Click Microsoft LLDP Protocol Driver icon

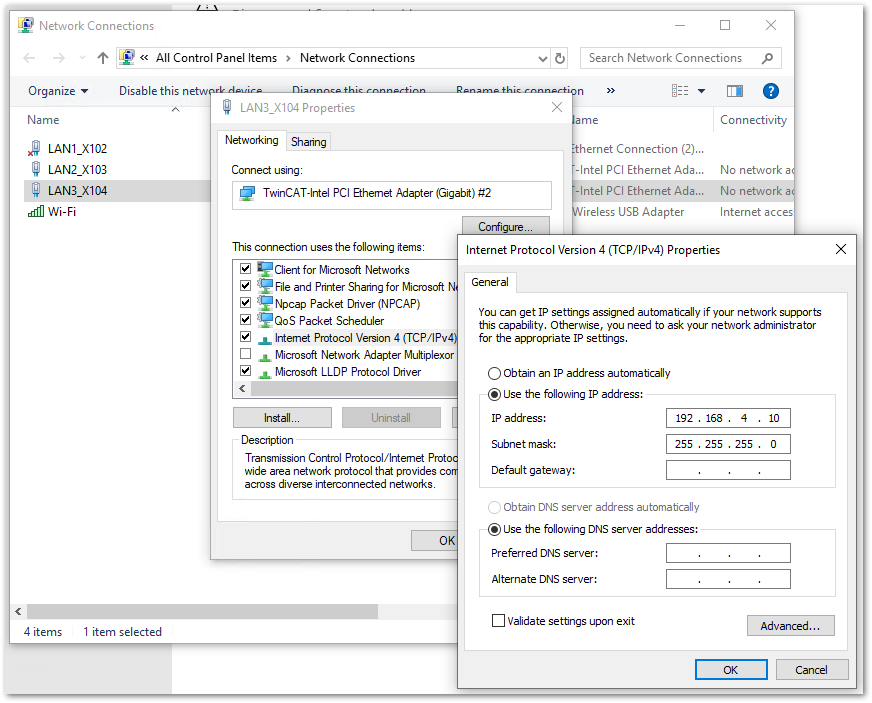tap(265, 372)
